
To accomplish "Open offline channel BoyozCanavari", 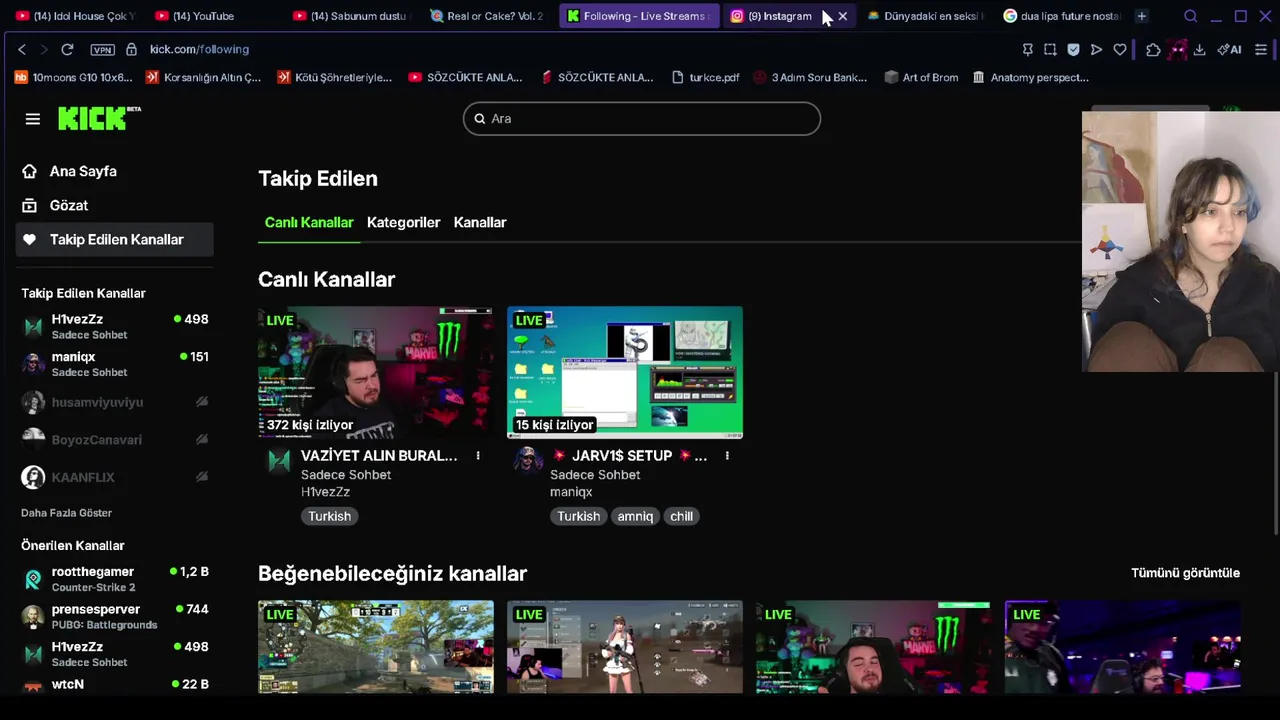I will 115,439.
